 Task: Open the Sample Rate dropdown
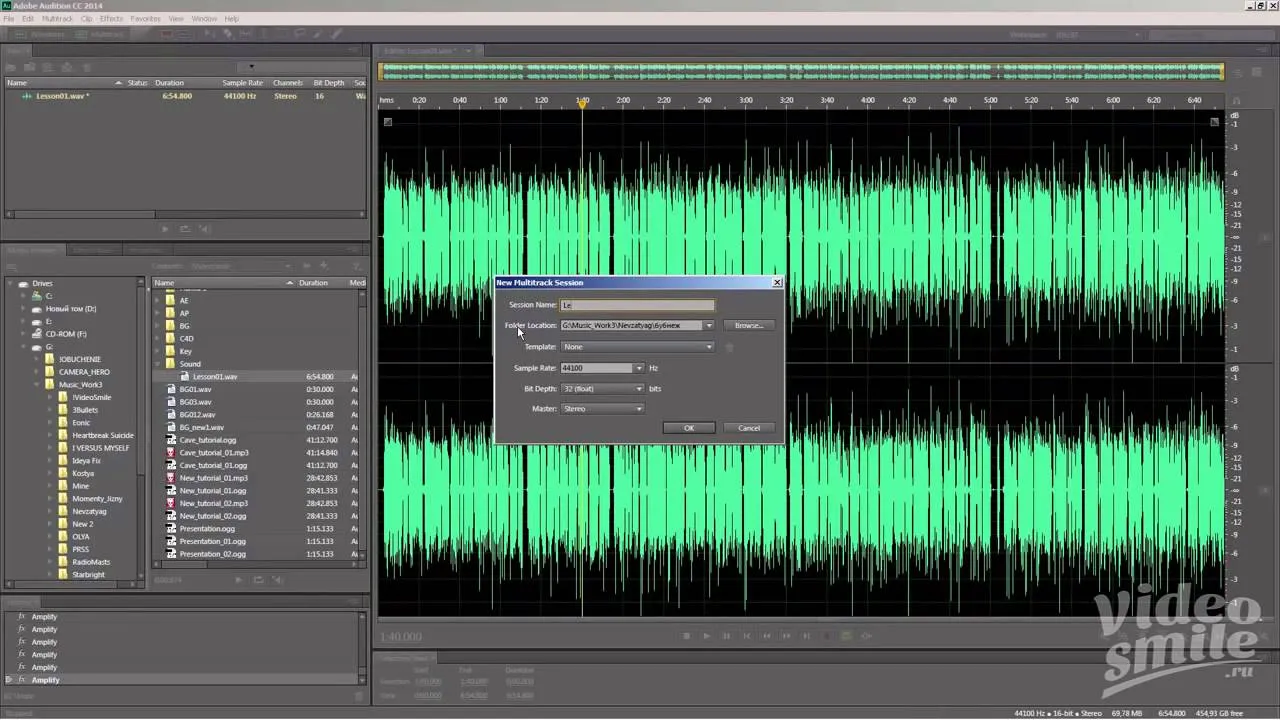coord(639,368)
